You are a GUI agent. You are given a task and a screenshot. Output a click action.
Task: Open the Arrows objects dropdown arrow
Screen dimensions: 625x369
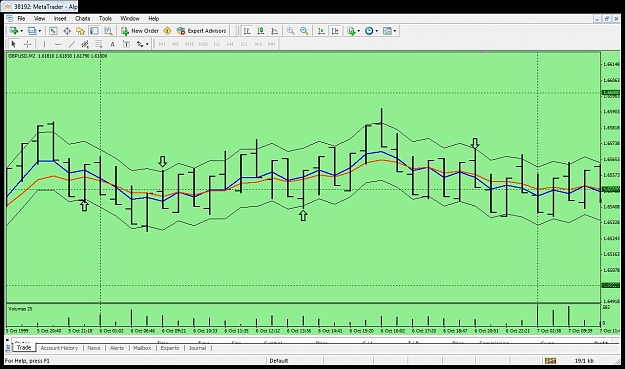coord(147,44)
